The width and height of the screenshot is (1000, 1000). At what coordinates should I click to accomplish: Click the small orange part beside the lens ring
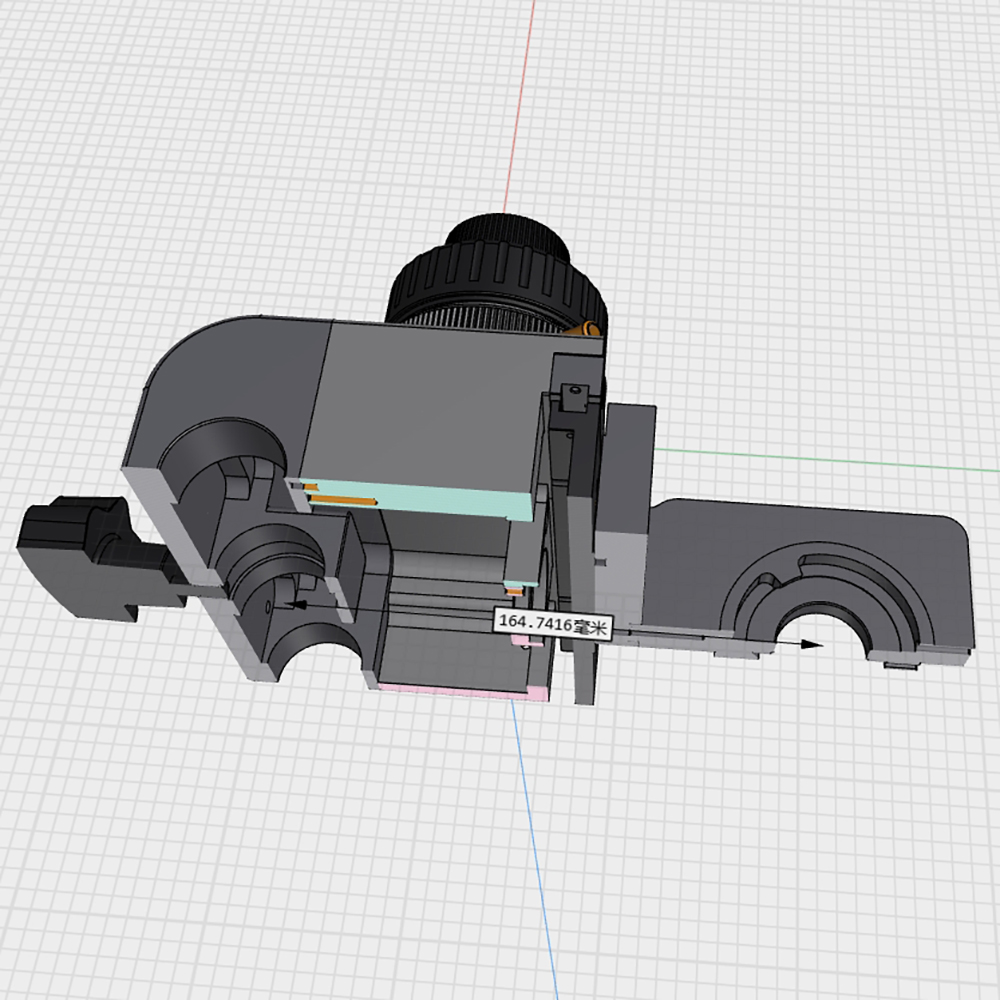tap(589, 326)
